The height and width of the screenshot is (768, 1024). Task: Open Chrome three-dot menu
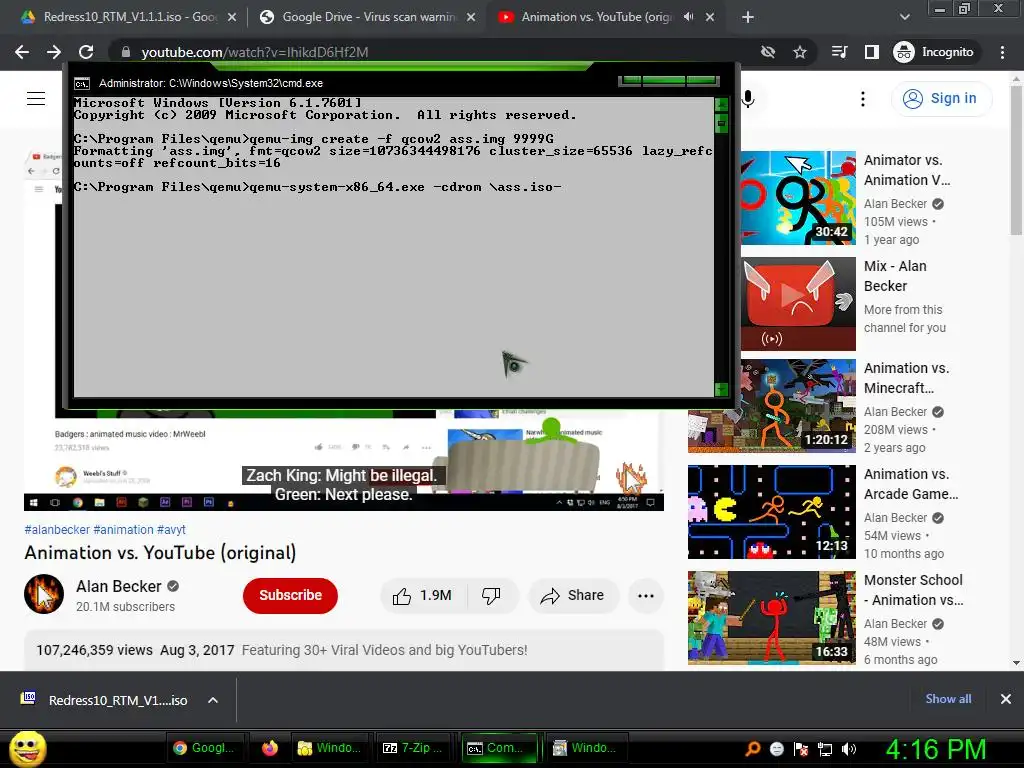tap(1002, 52)
